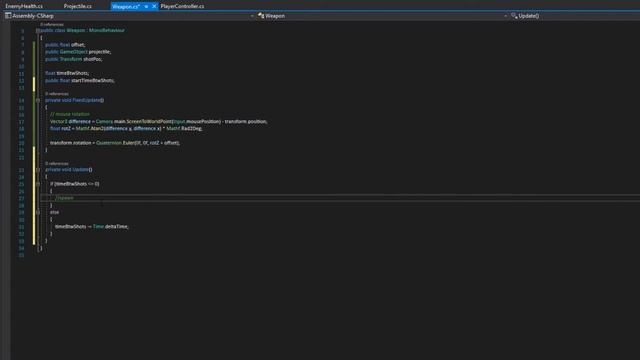Image resolution: width=640 pixels, height=360 pixels.
Task: Open the Update() member dropdown
Action: (x=528, y=16)
